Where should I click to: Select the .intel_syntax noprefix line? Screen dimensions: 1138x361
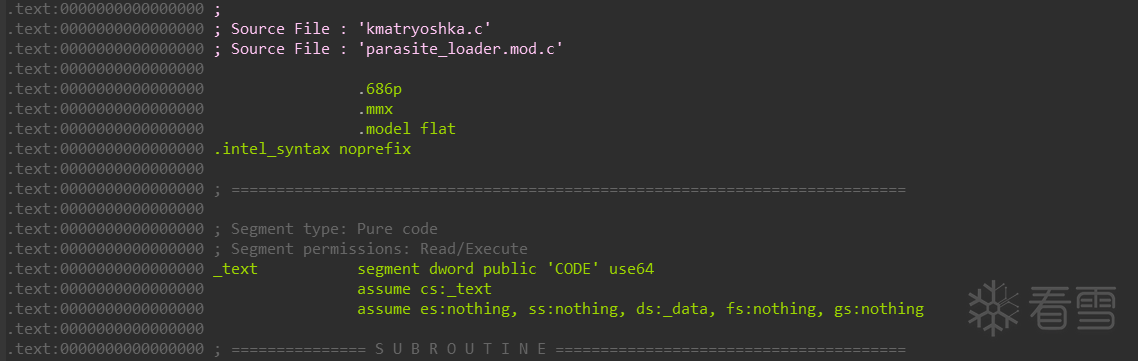(x=312, y=149)
